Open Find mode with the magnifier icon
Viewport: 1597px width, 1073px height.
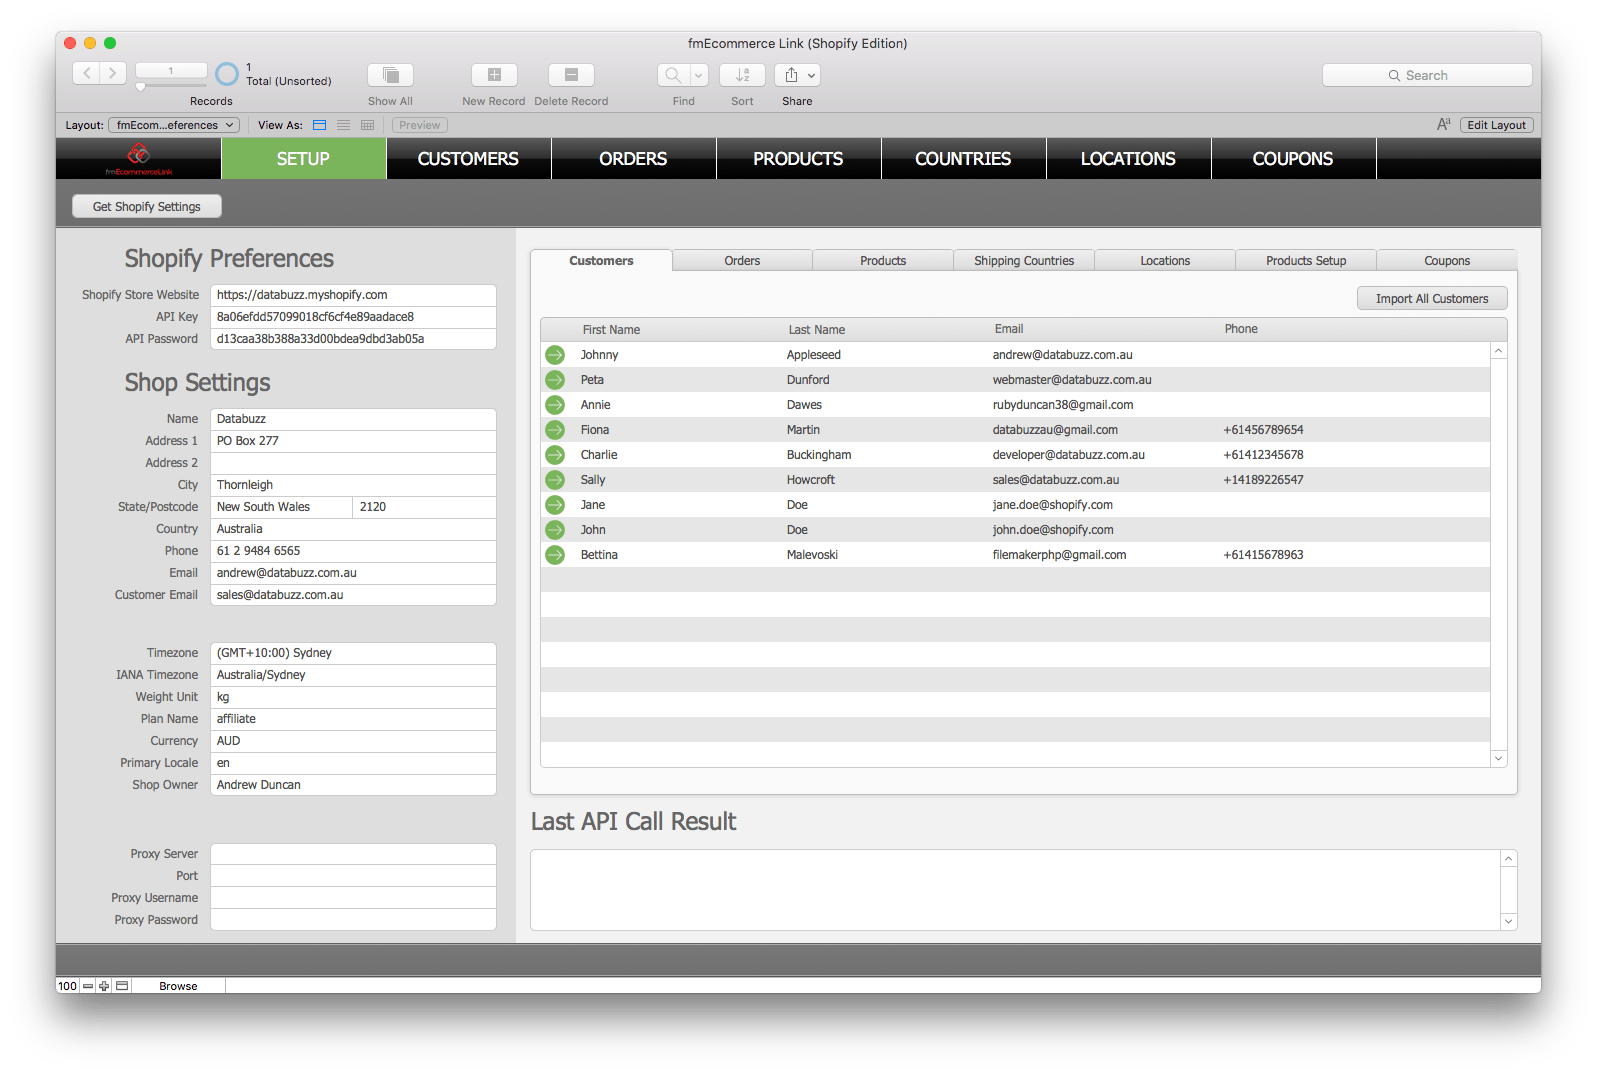coord(673,75)
